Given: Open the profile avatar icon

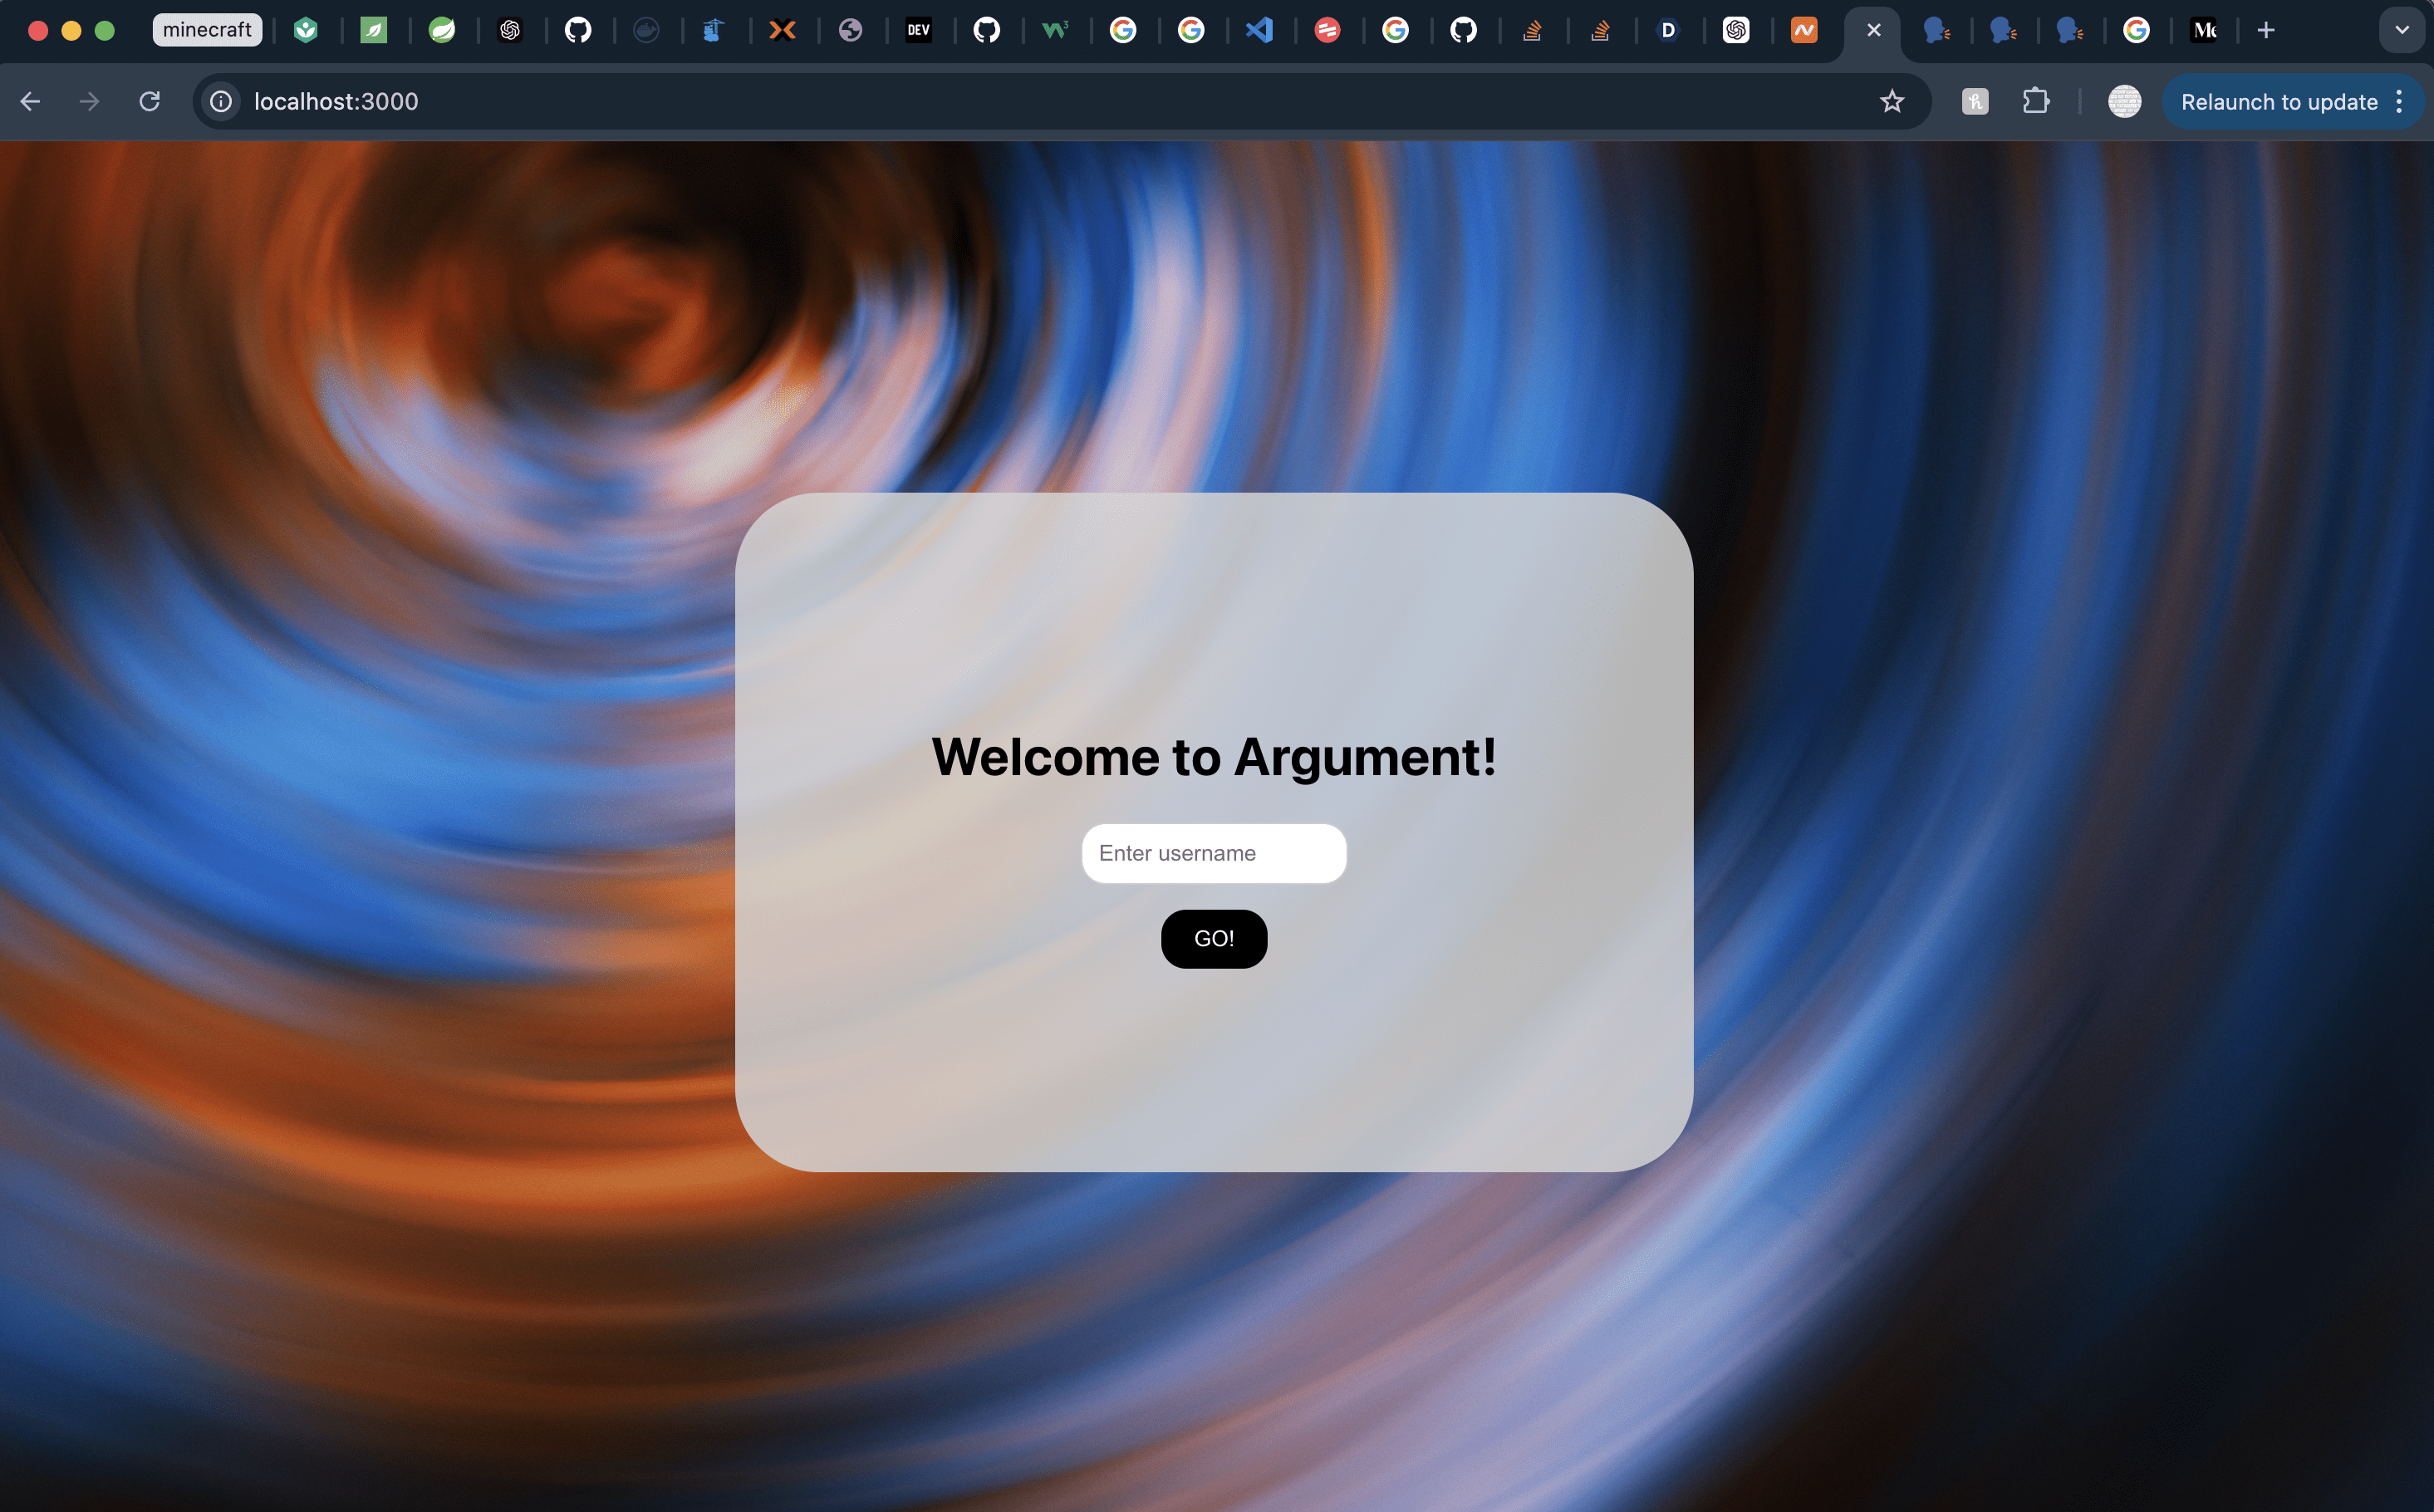Looking at the screenshot, I should [2124, 101].
